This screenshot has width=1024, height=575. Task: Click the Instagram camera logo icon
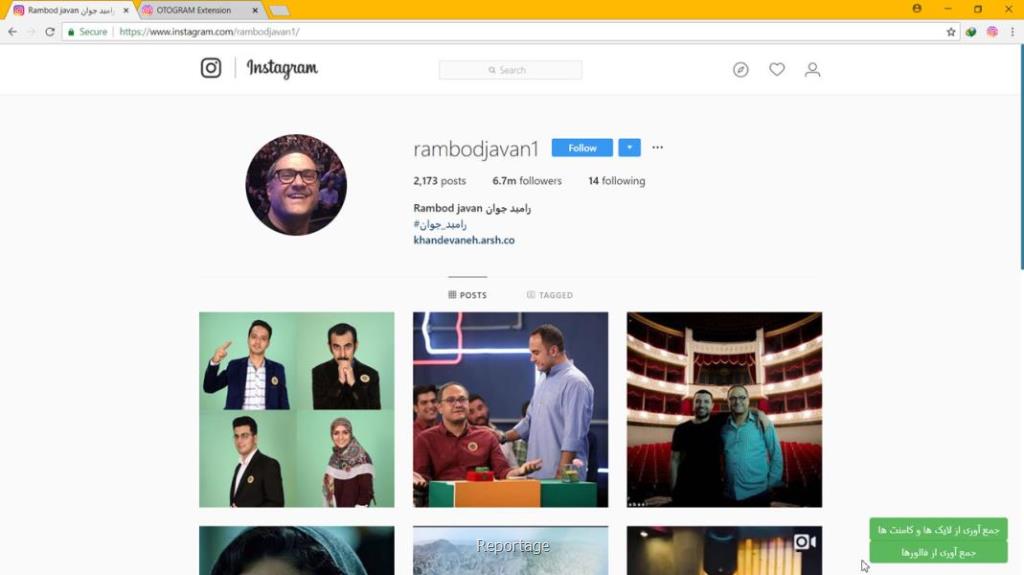pyautogui.click(x=211, y=68)
